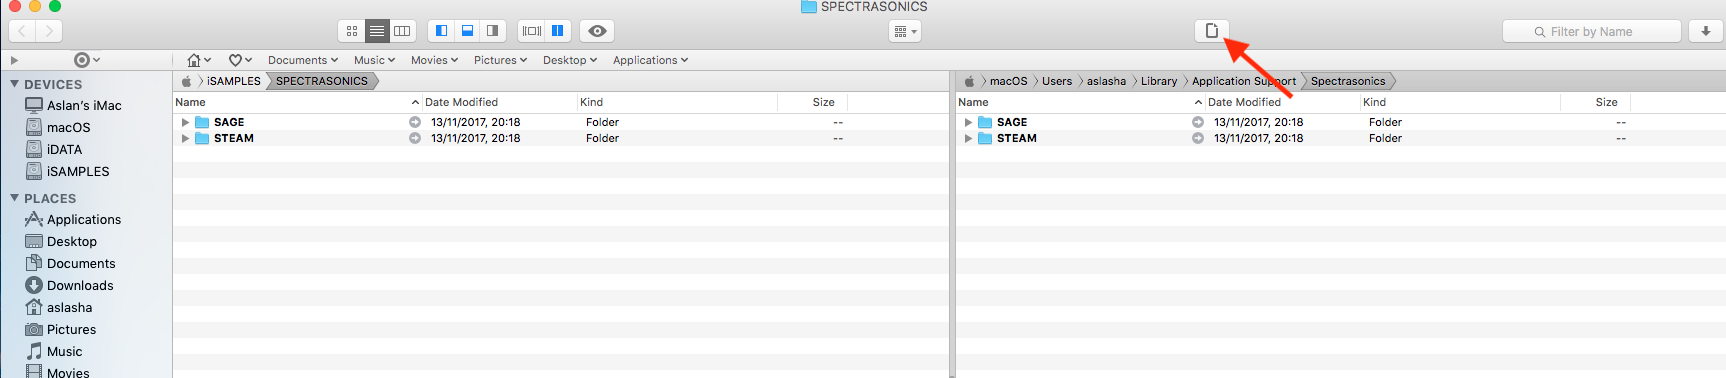This screenshot has width=1726, height=378.
Task: Click the copy document toolbar icon
Action: pyautogui.click(x=1212, y=31)
